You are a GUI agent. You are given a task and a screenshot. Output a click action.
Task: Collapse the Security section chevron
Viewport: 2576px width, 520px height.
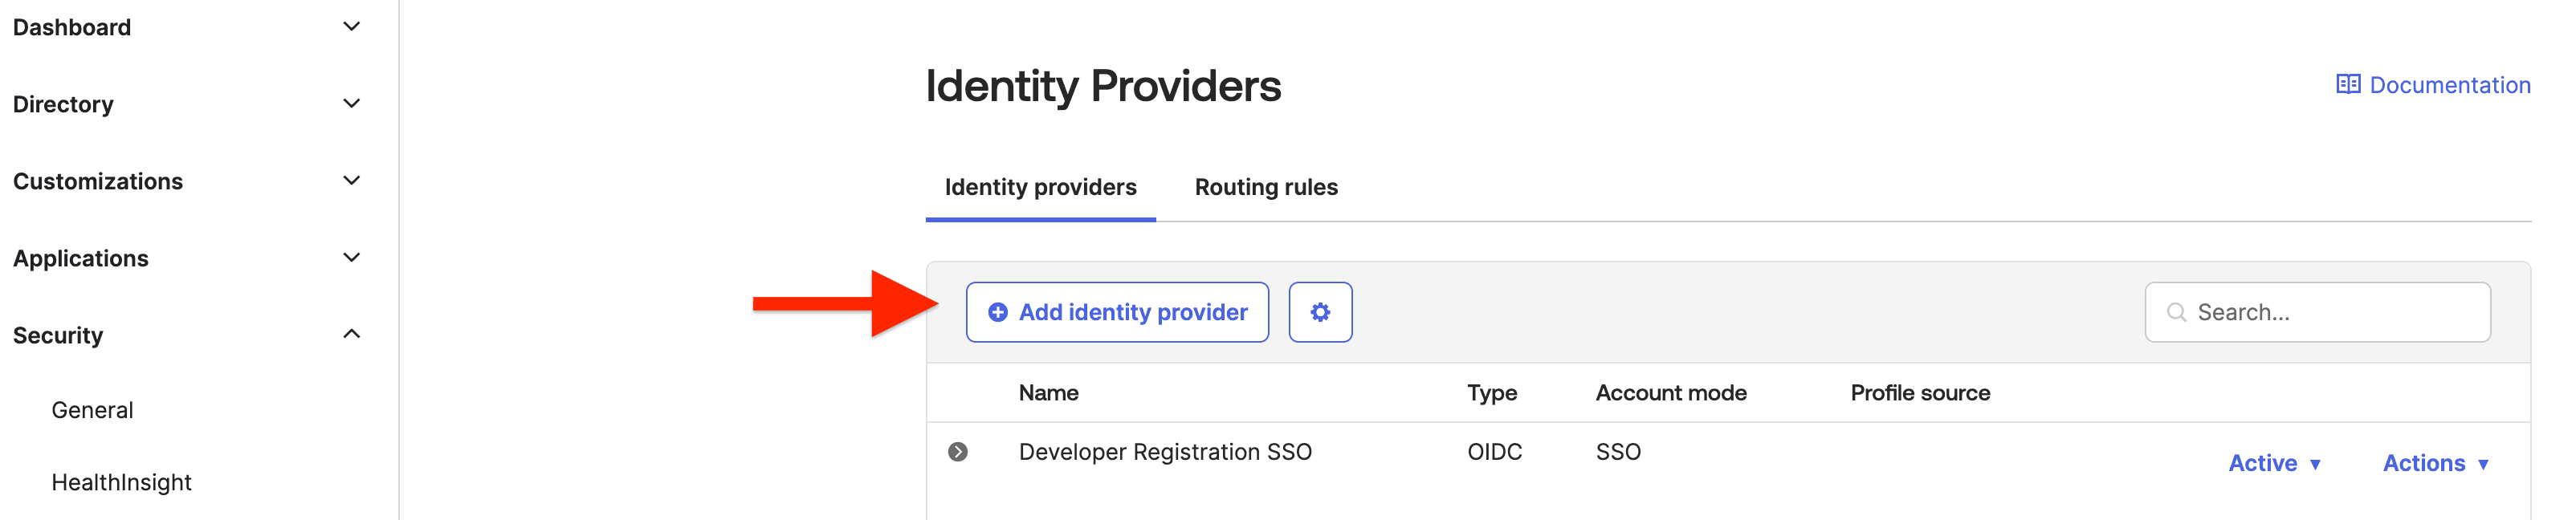pyautogui.click(x=350, y=334)
